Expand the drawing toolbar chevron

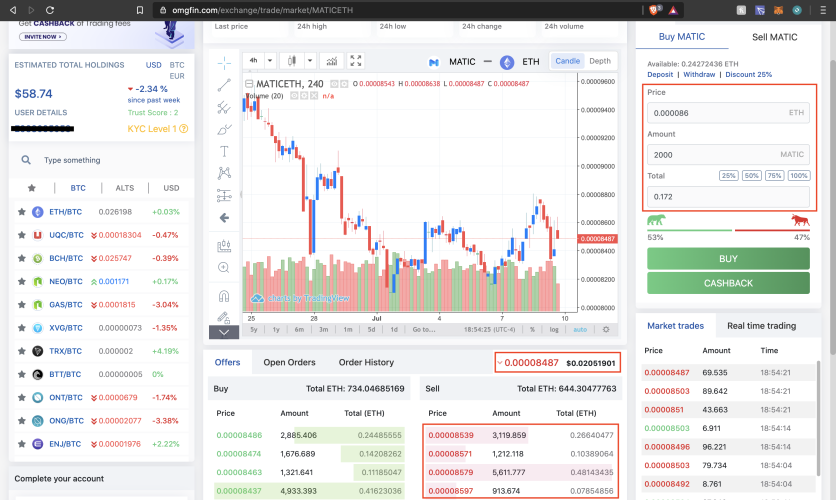(224, 332)
